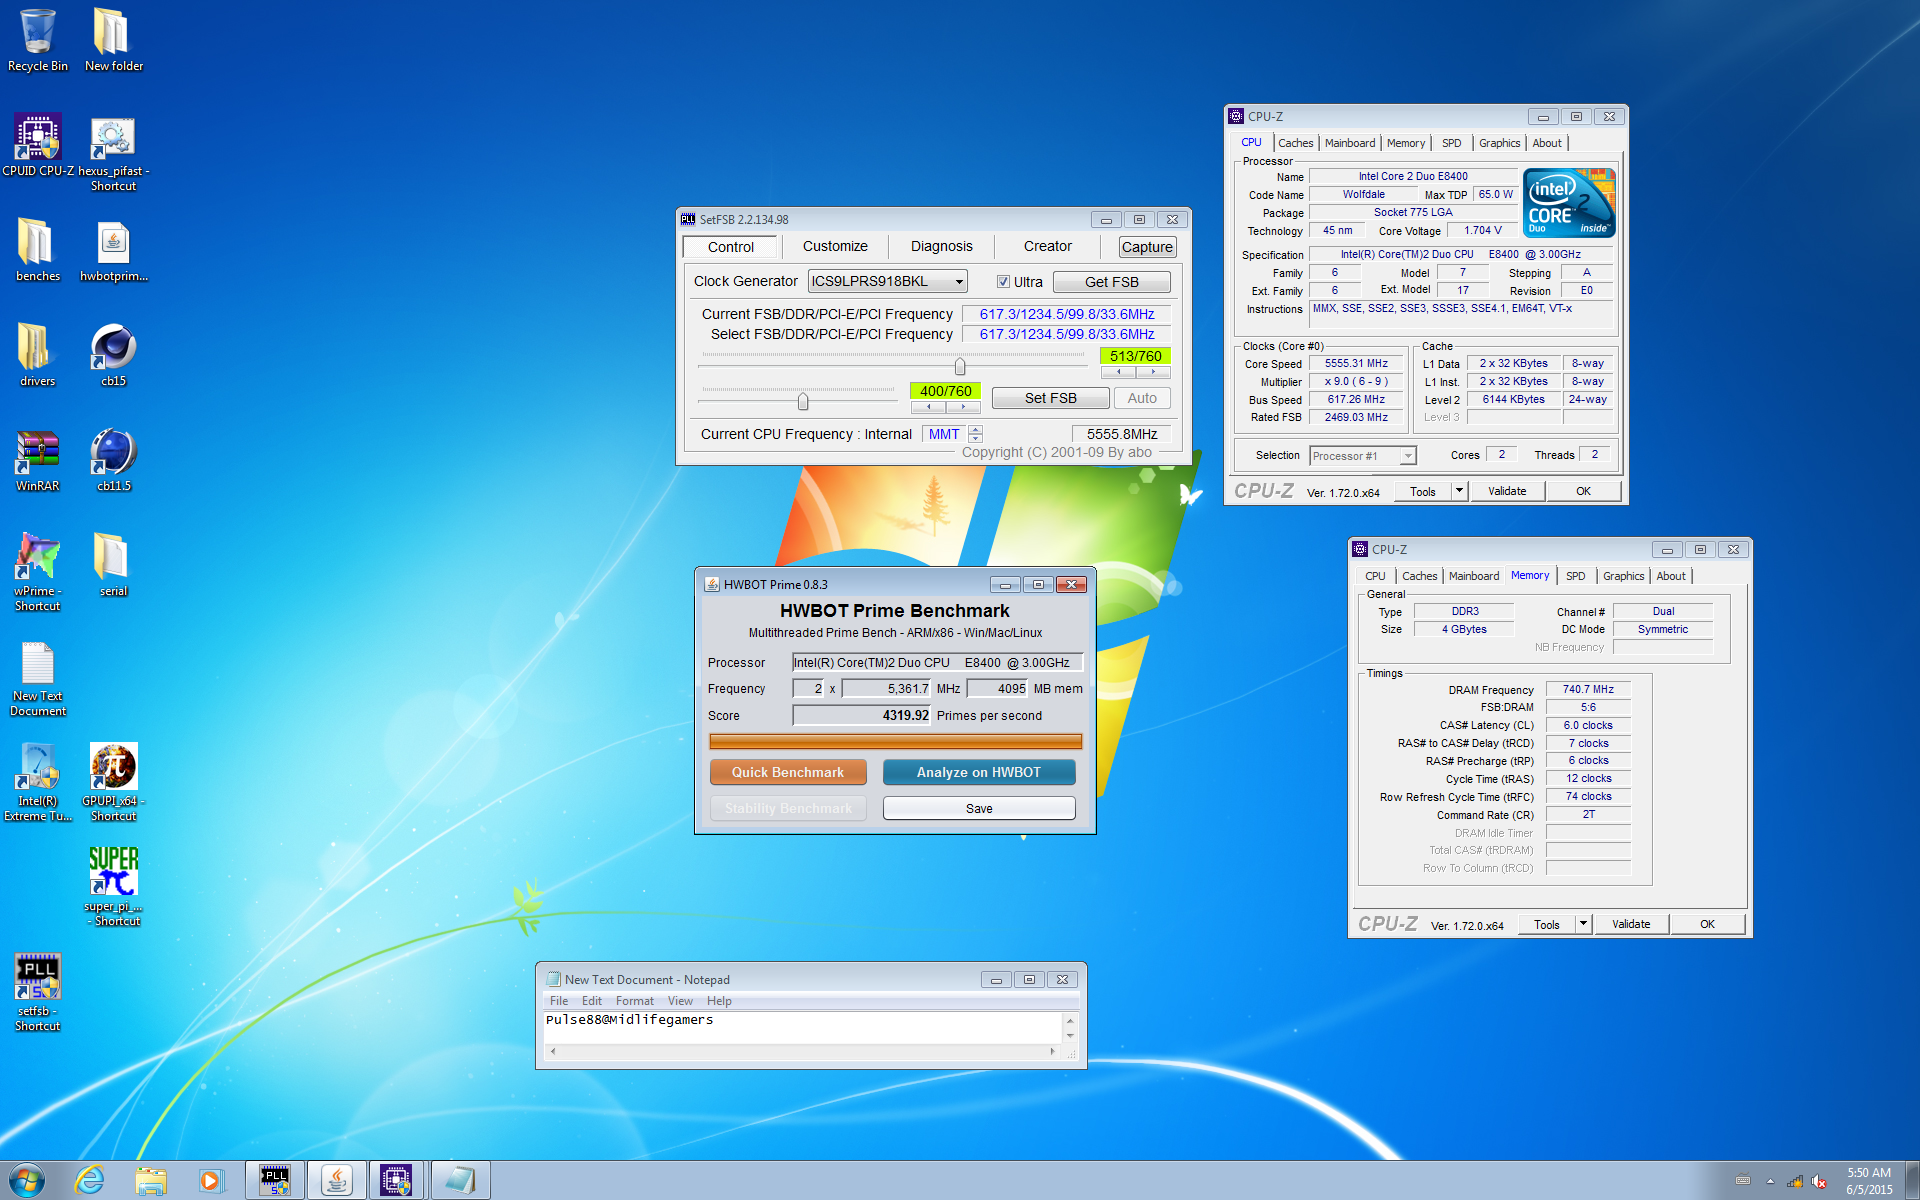Open the Tools dropdown arrow in Memory CPU-Z
Screen dimensions: 1920x1200
coord(1583,924)
